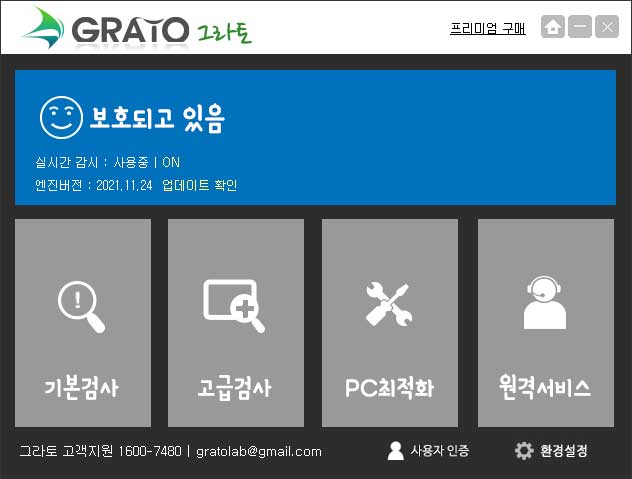Click the 그라토 고객지원 1600-7480 text
Viewport: 632px width, 479px height.
(x=101, y=451)
